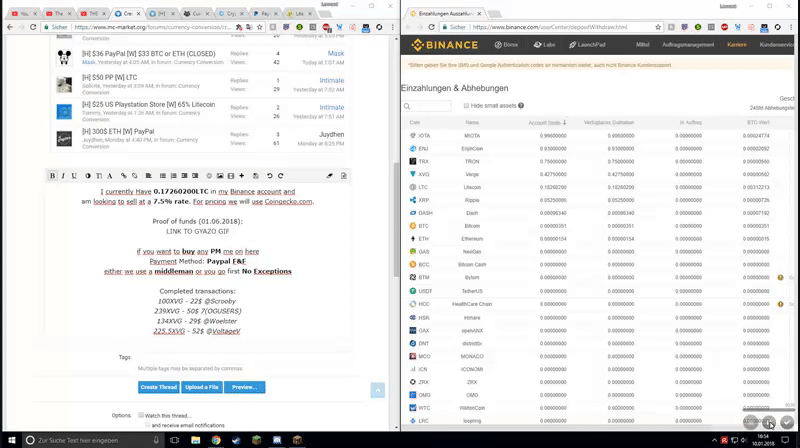
Task: Sort by the Account Saldo column header
Action: pyautogui.click(x=547, y=122)
